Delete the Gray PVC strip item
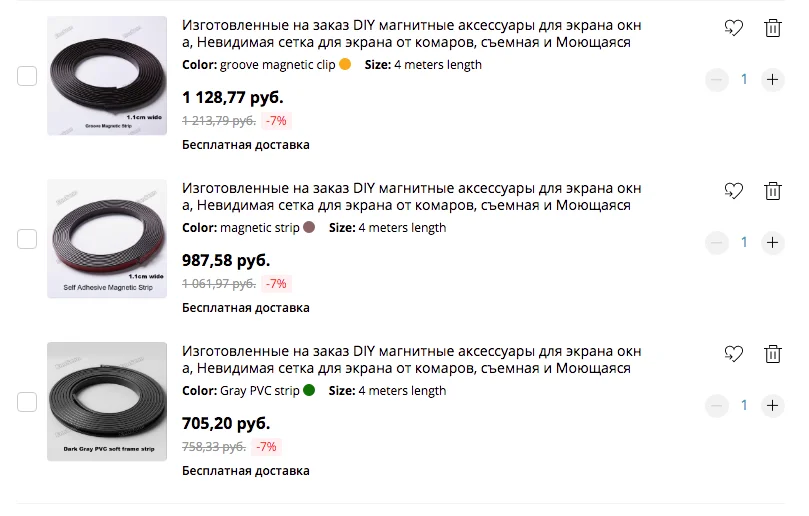The height and width of the screenshot is (516, 809). (x=772, y=354)
